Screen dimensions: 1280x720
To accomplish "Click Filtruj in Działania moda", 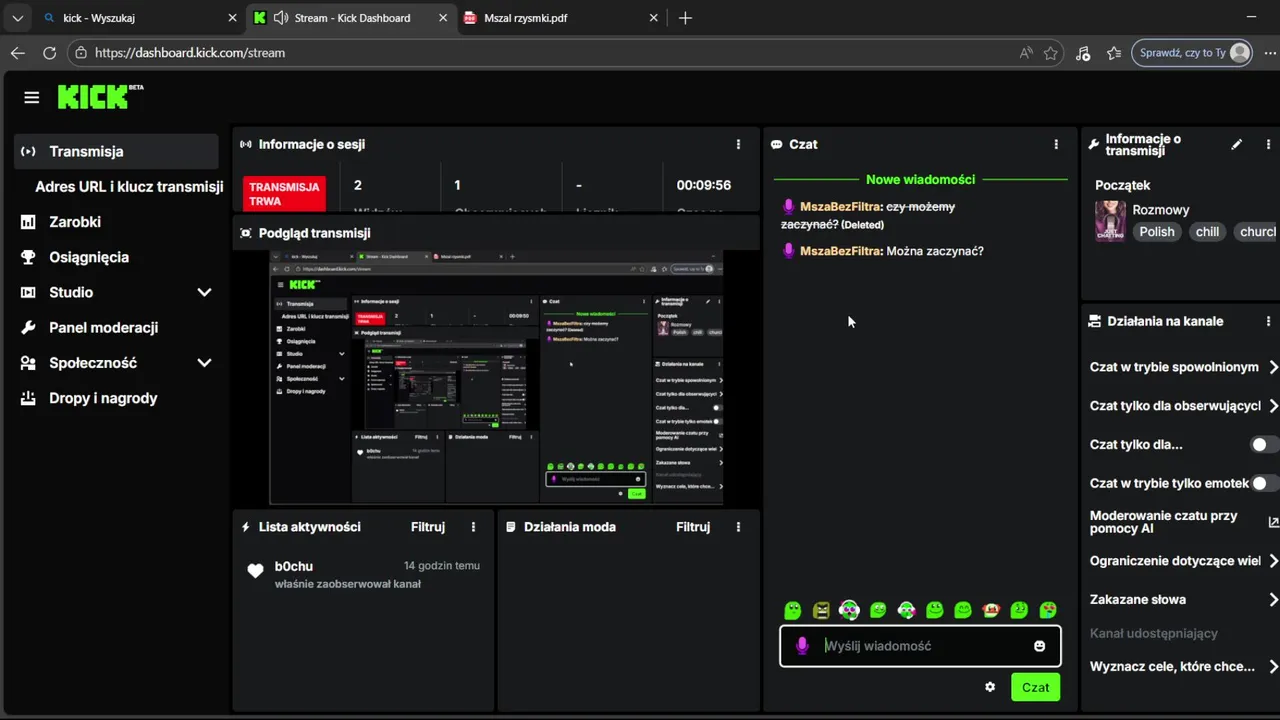I will pyautogui.click(x=693, y=527).
